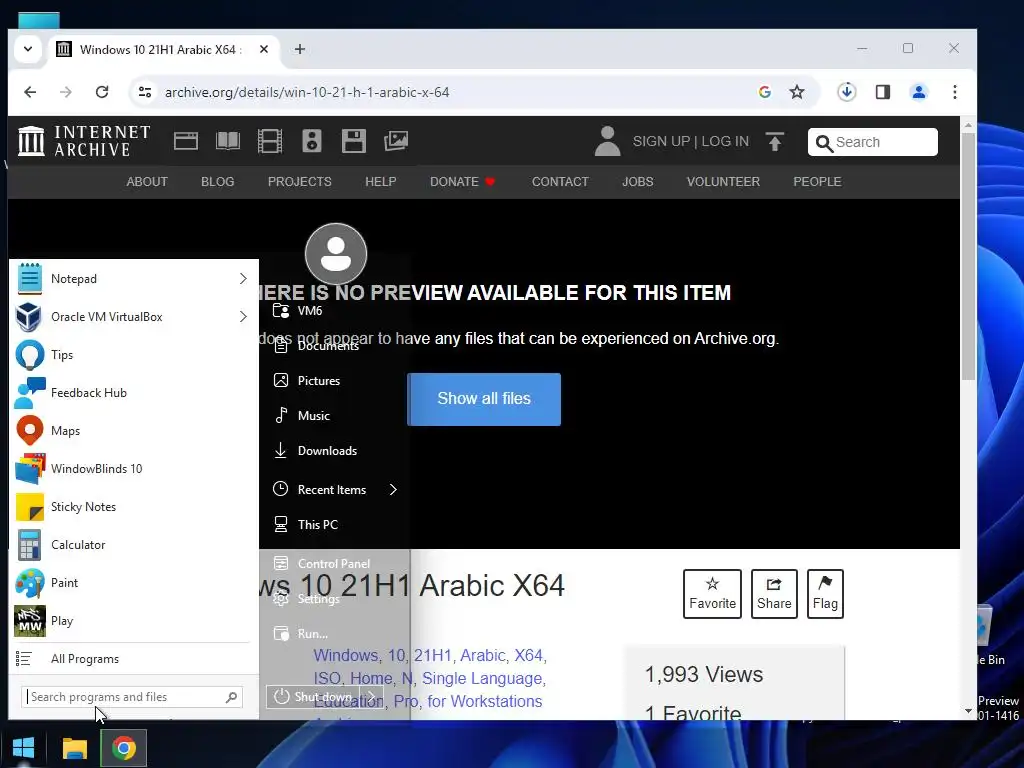The image size is (1024, 768).
Task: Click the Favorite button
Action: coord(712,594)
